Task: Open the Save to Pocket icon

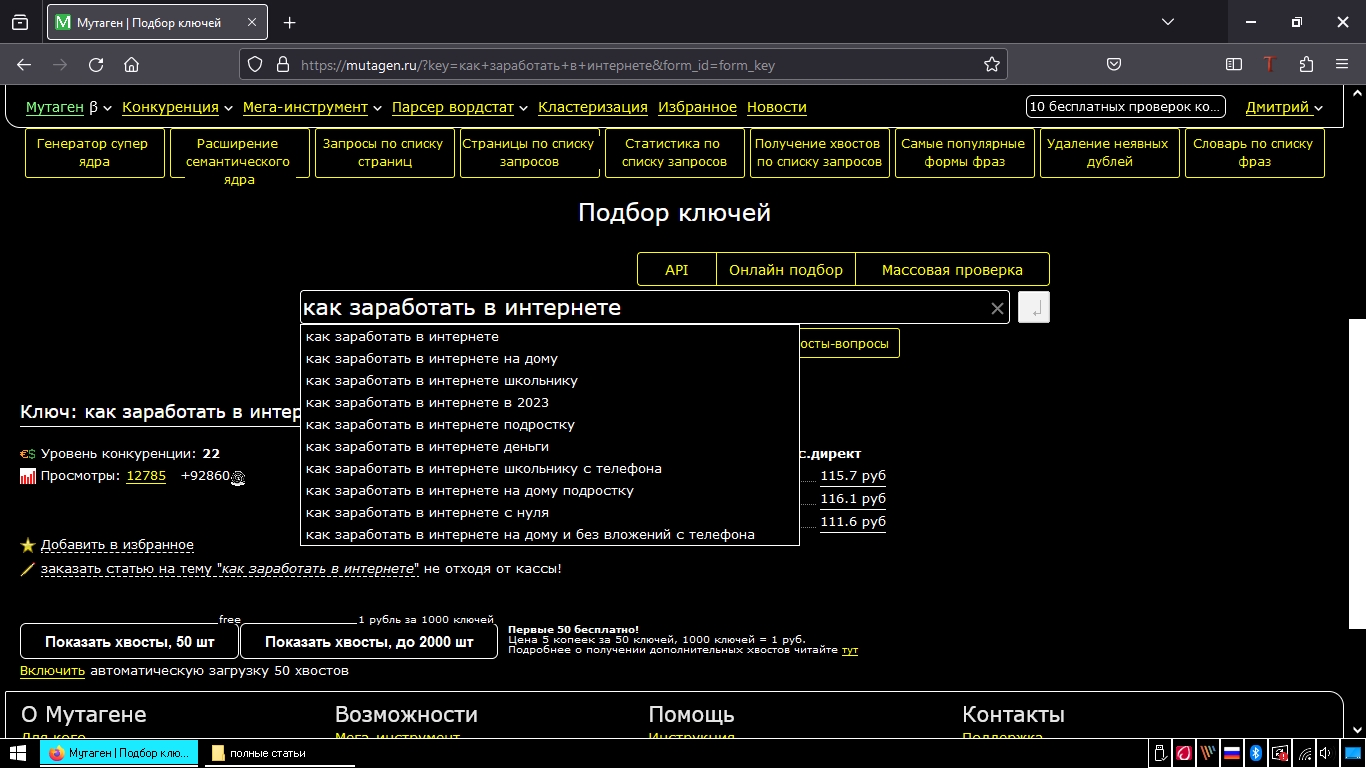Action: click(1114, 65)
